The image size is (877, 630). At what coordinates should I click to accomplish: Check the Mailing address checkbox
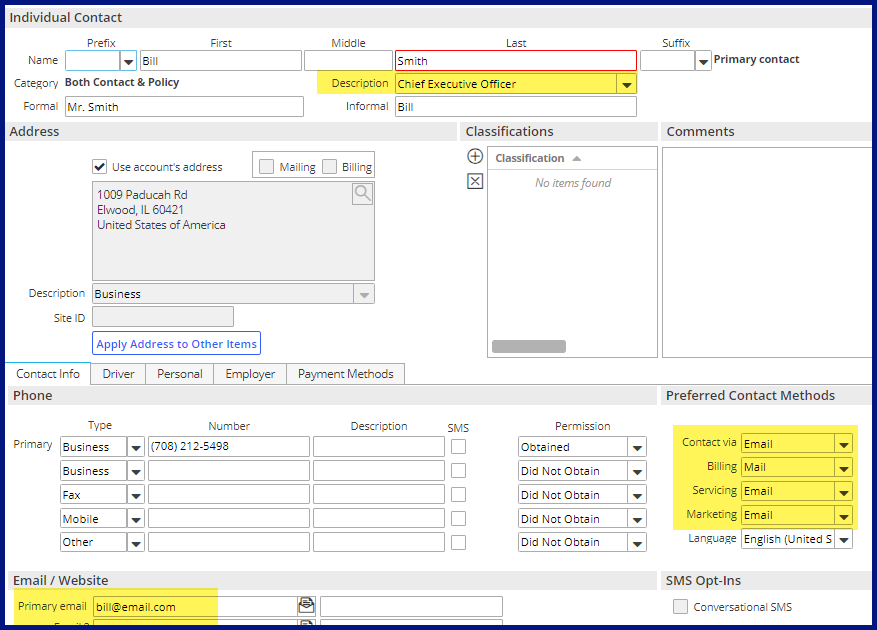click(266, 167)
